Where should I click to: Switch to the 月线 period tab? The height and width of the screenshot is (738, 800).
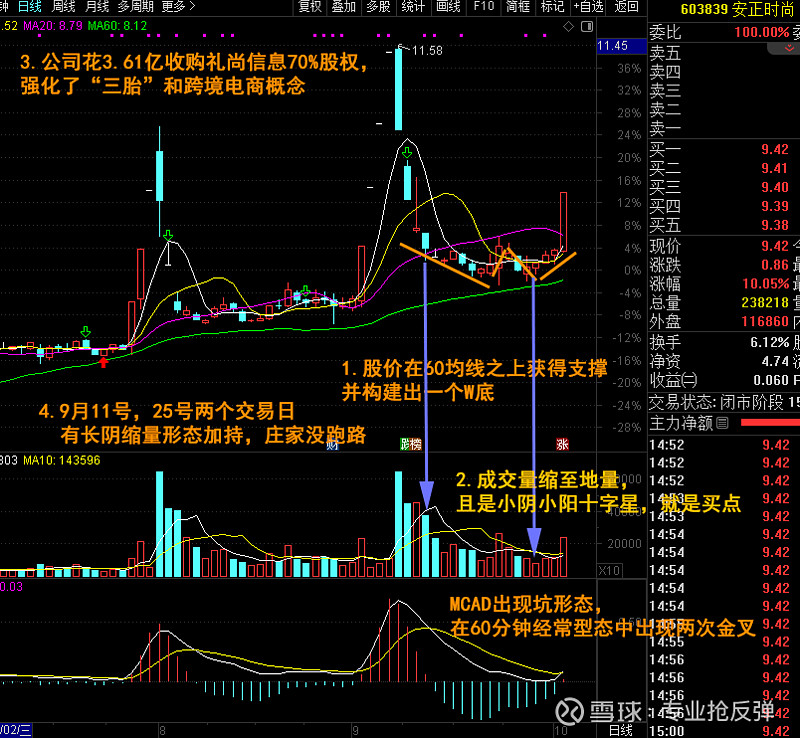[97, 7]
